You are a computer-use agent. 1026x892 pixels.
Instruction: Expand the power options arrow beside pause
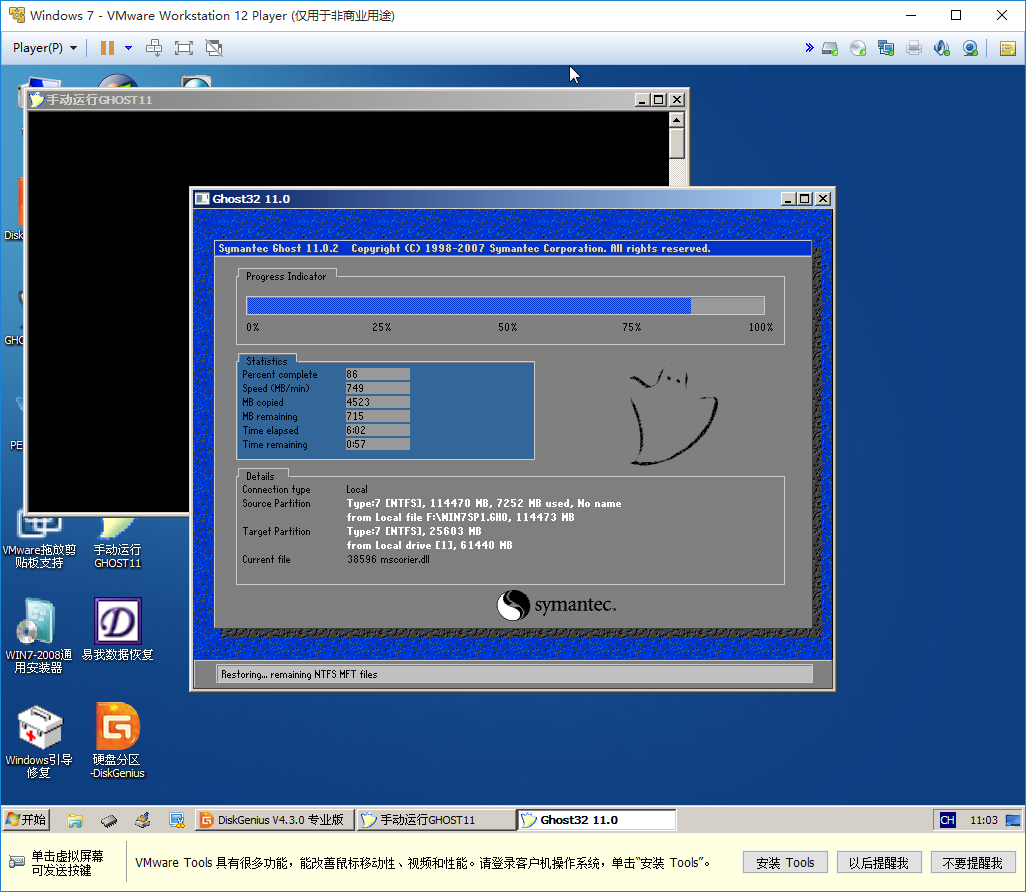tap(128, 48)
